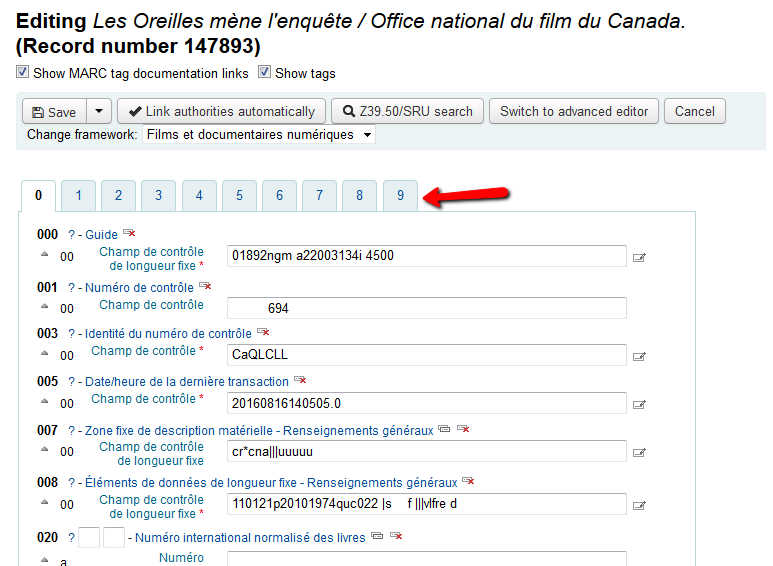Viewport: 773px width, 566px height.
Task: Click the Z39.50/SRU search button
Action: point(407,111)
